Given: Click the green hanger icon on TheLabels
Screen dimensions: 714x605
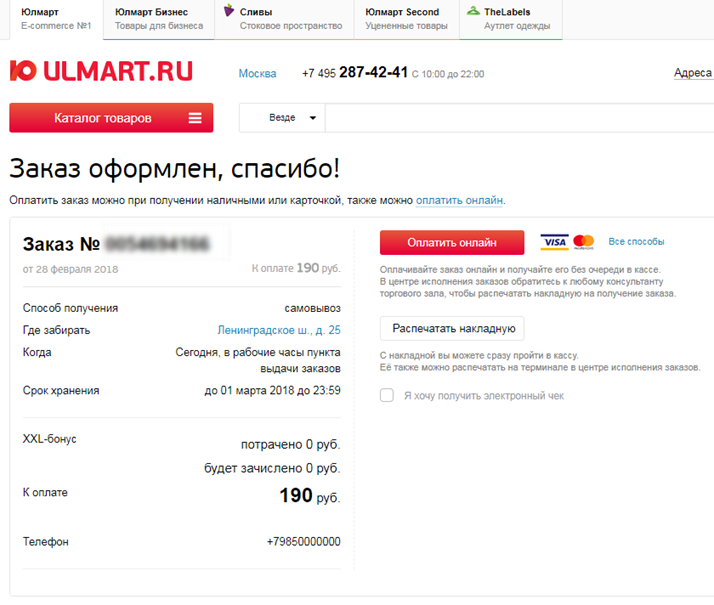Looking at the screenshot, I should pos(474,10).
